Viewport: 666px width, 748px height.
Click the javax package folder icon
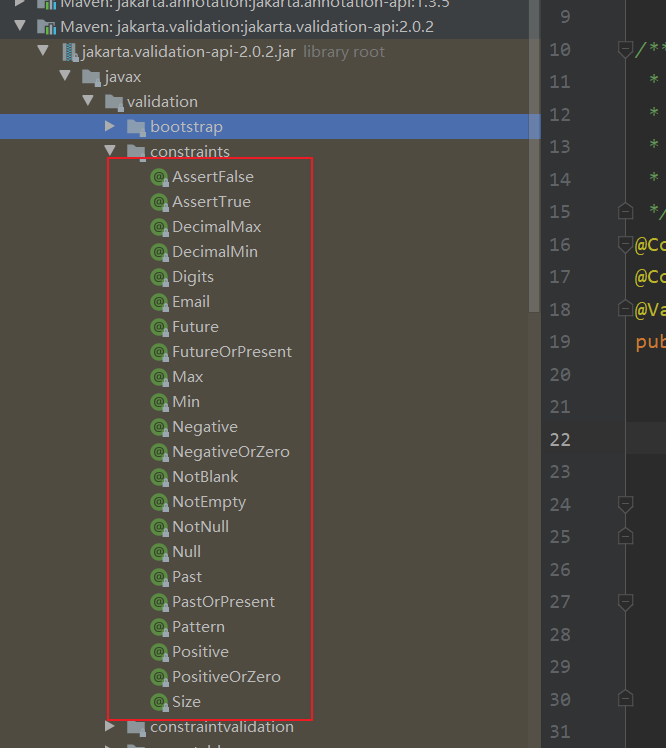click(91, 77)
